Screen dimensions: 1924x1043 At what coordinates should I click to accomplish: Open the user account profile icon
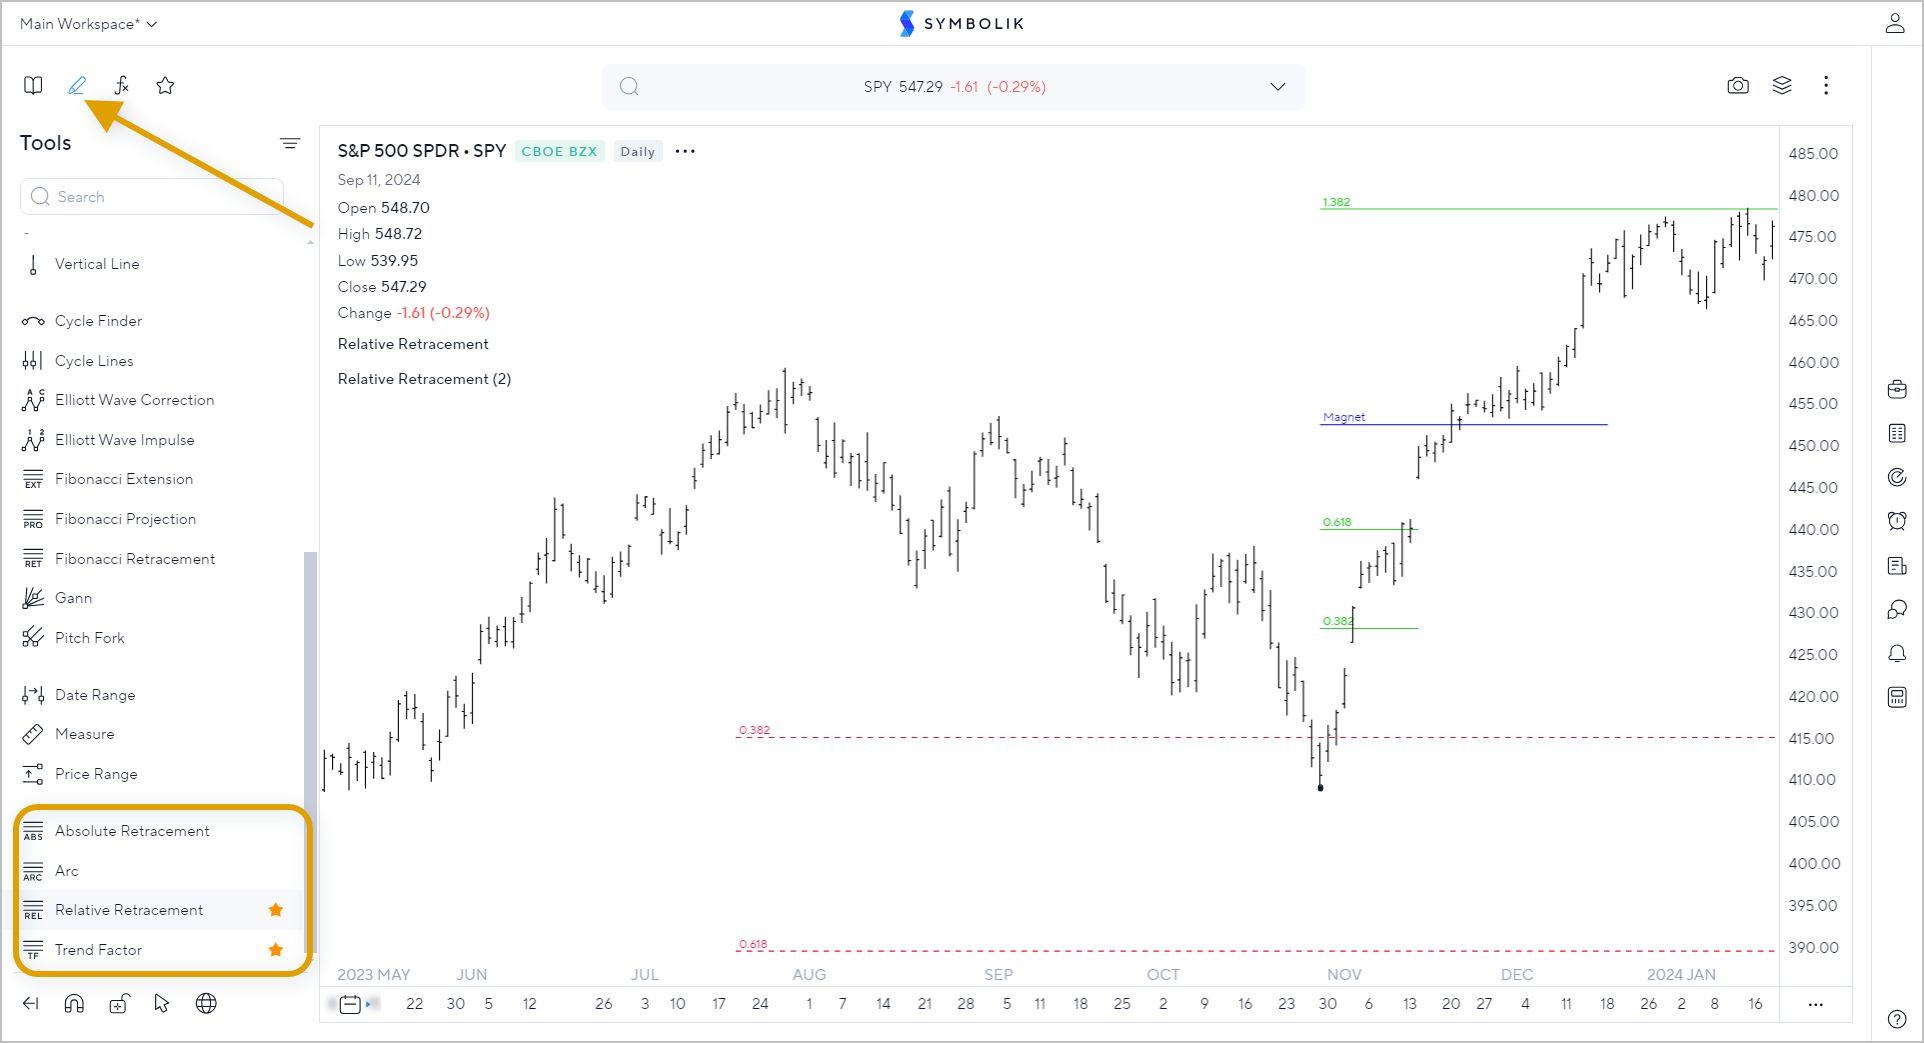tap(1895, 23)
